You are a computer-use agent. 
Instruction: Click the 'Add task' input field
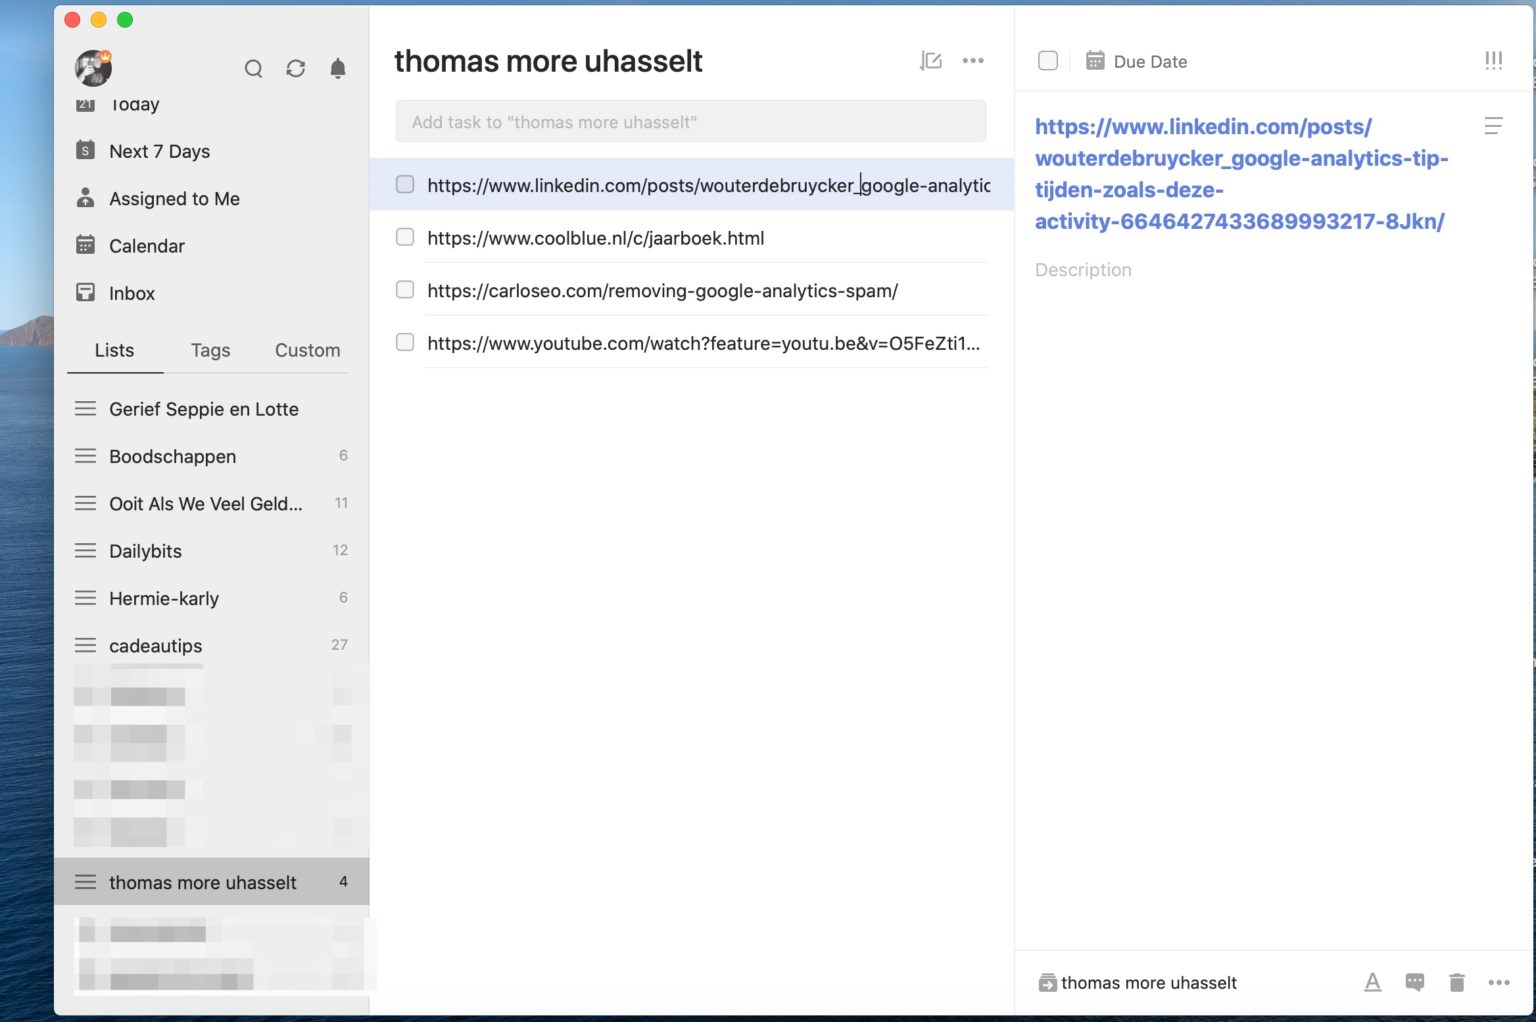click(690, 122)
